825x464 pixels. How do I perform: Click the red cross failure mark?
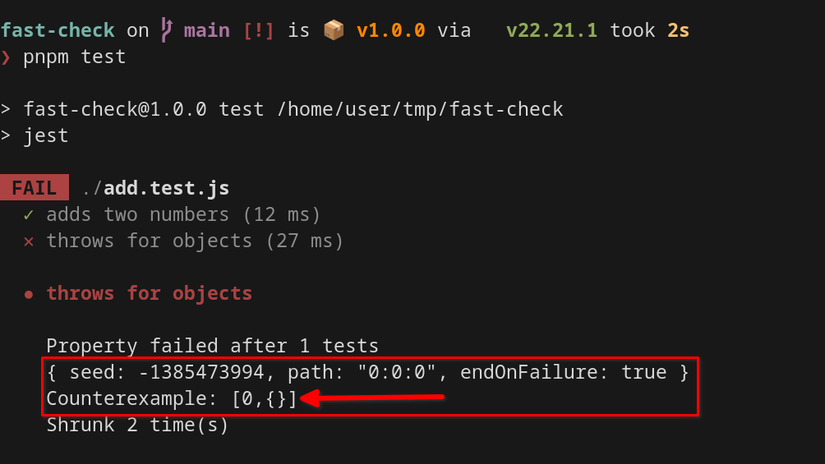pos(29,241)
